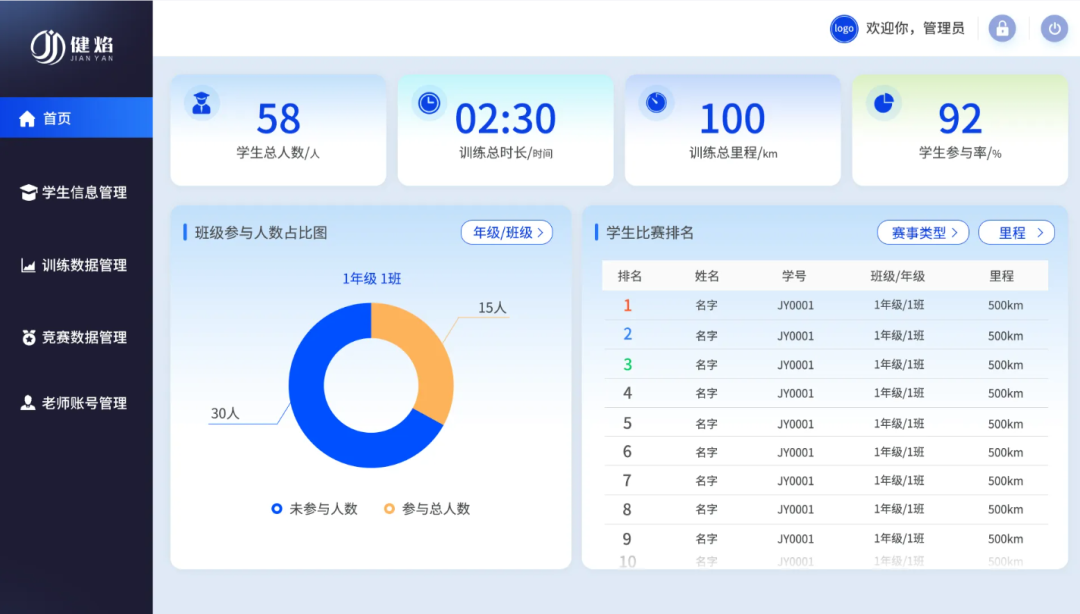Toggle the 参与总人数 legend item
This screenshot has height=614, width=1080.
point(427,509)
